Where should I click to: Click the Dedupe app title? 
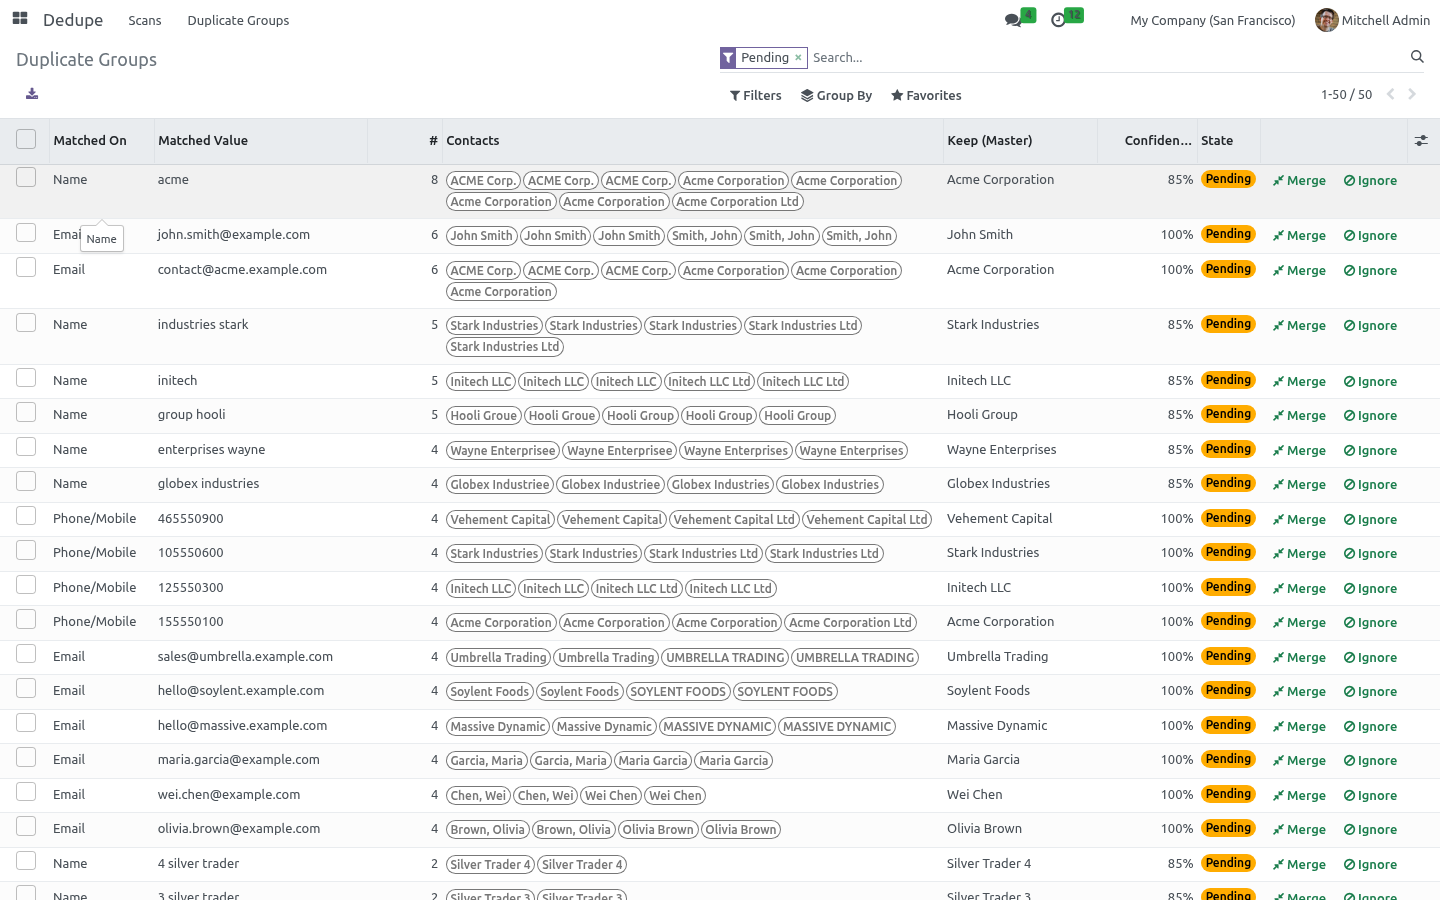pos(73,20)
